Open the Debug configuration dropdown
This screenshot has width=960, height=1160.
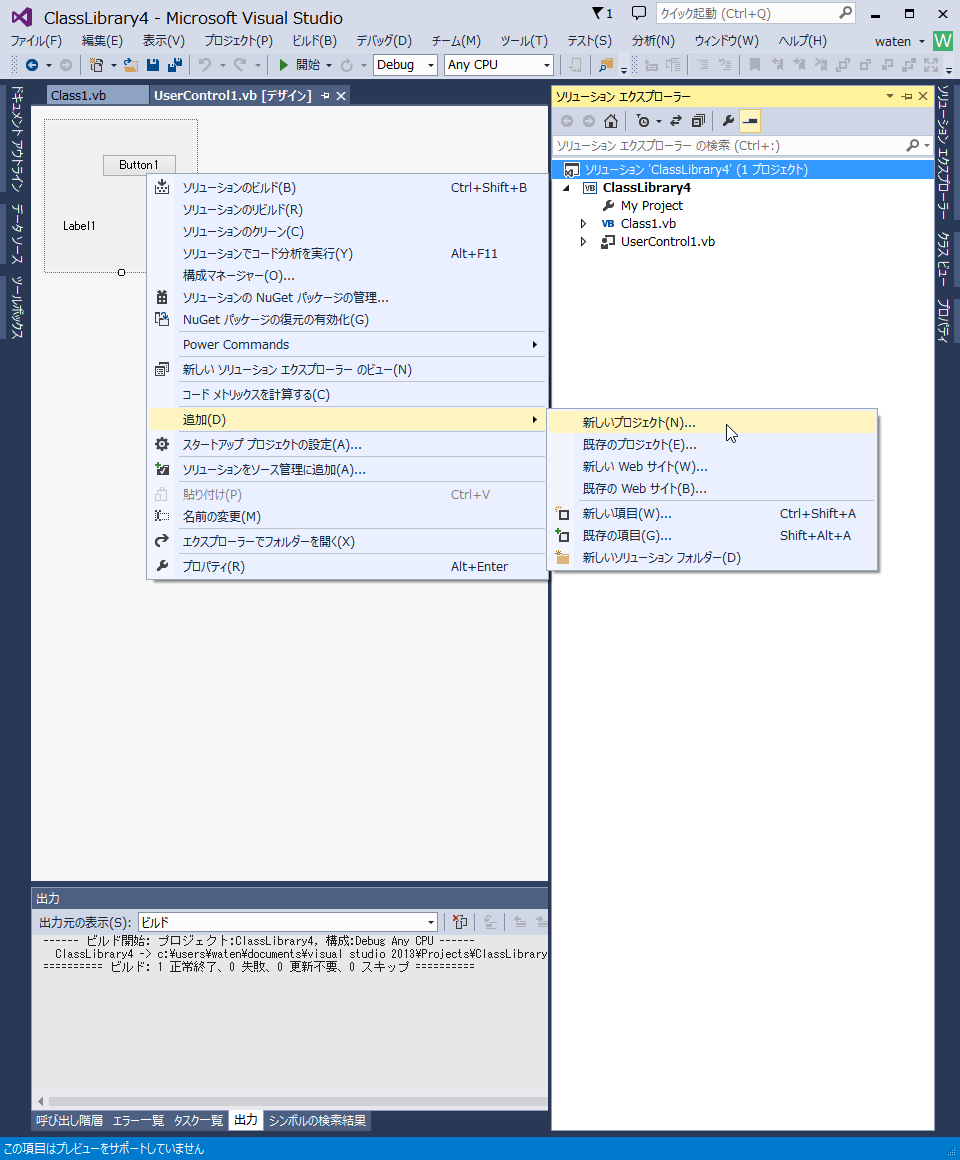point(432,65)
